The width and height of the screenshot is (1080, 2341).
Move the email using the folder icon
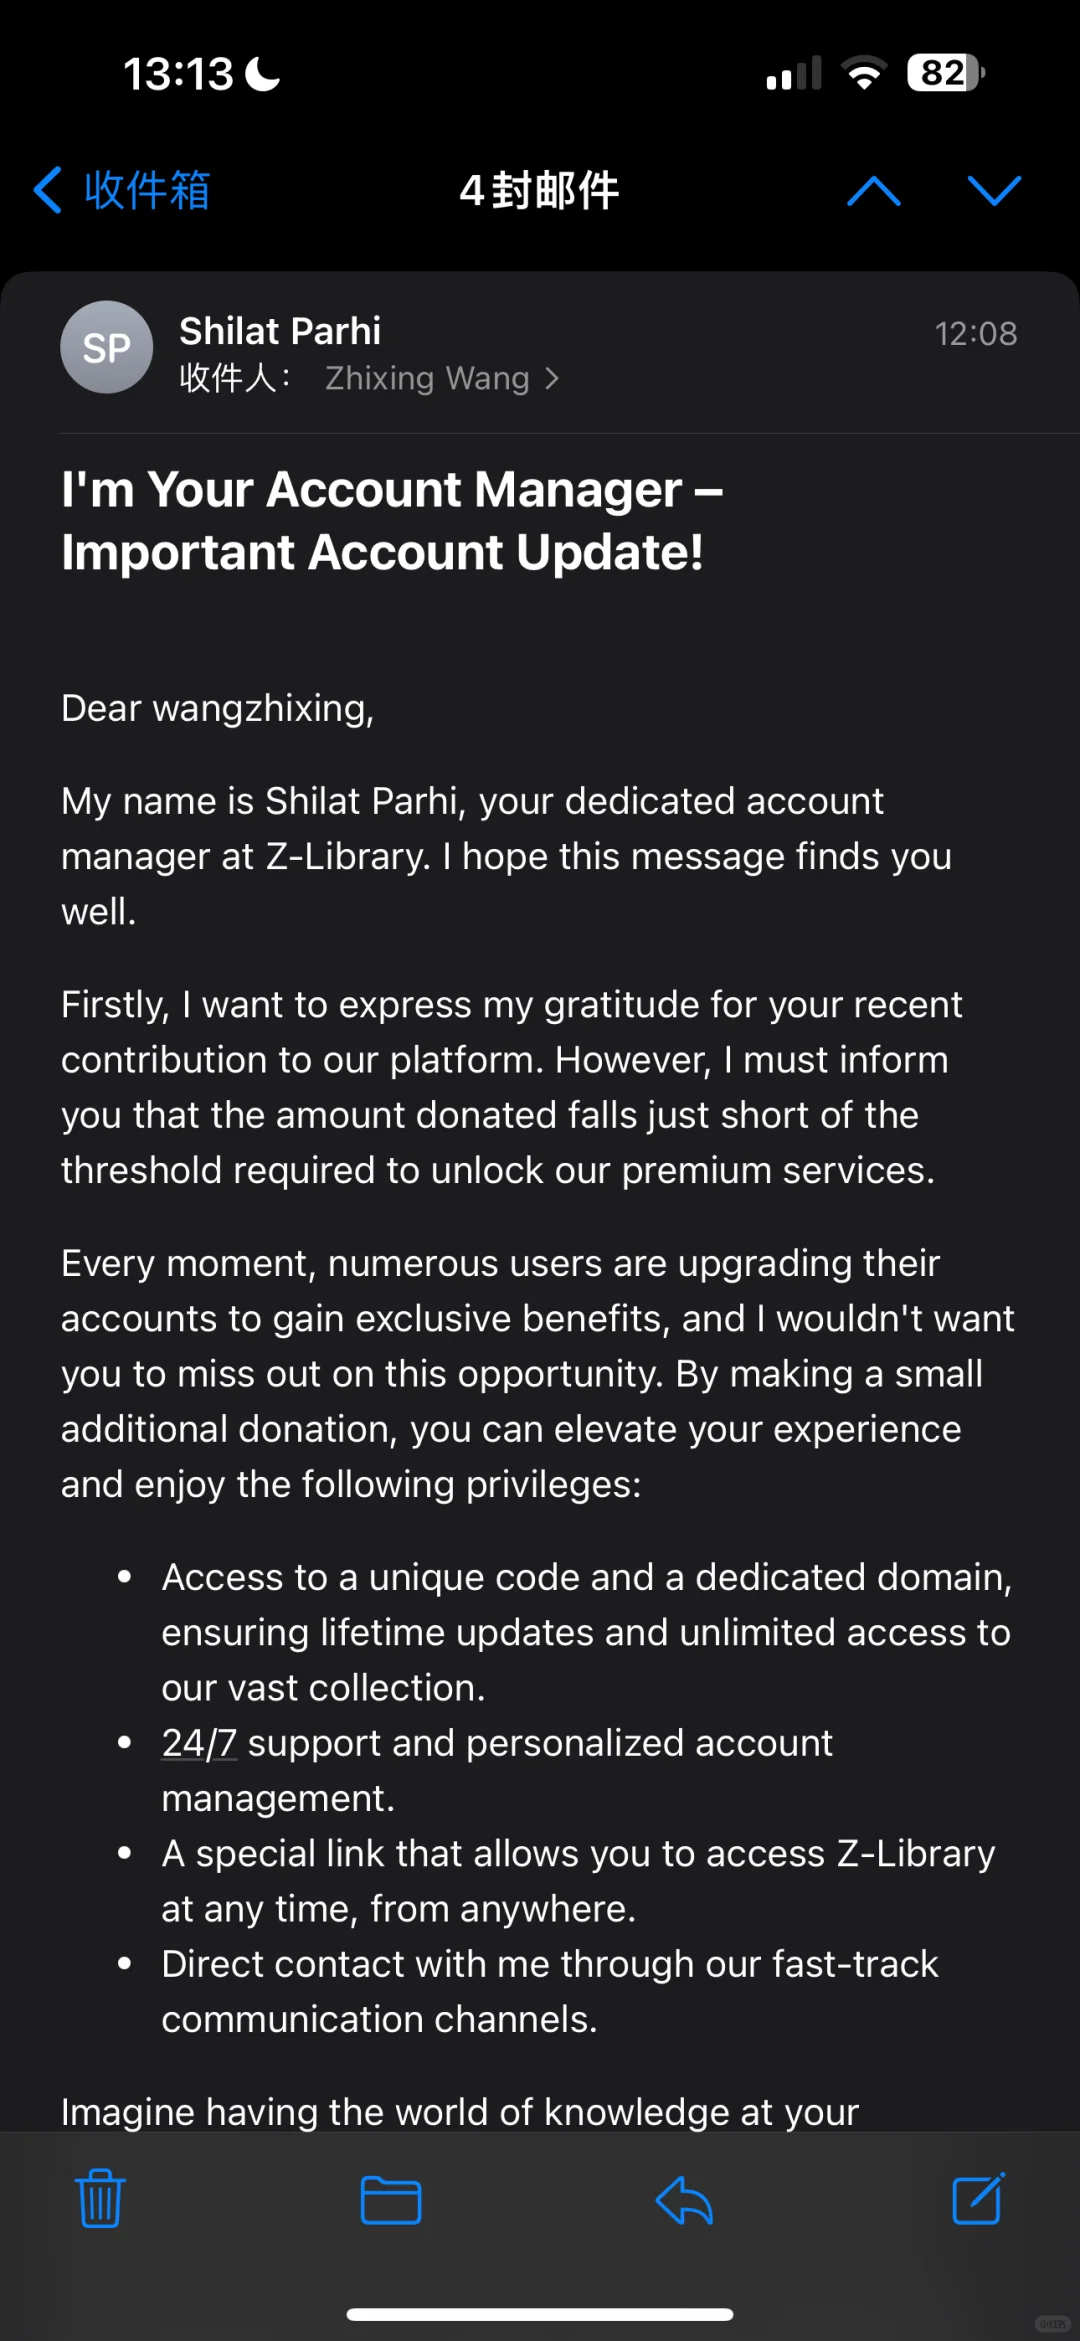pyautogui.click(x=390, y=2200)
